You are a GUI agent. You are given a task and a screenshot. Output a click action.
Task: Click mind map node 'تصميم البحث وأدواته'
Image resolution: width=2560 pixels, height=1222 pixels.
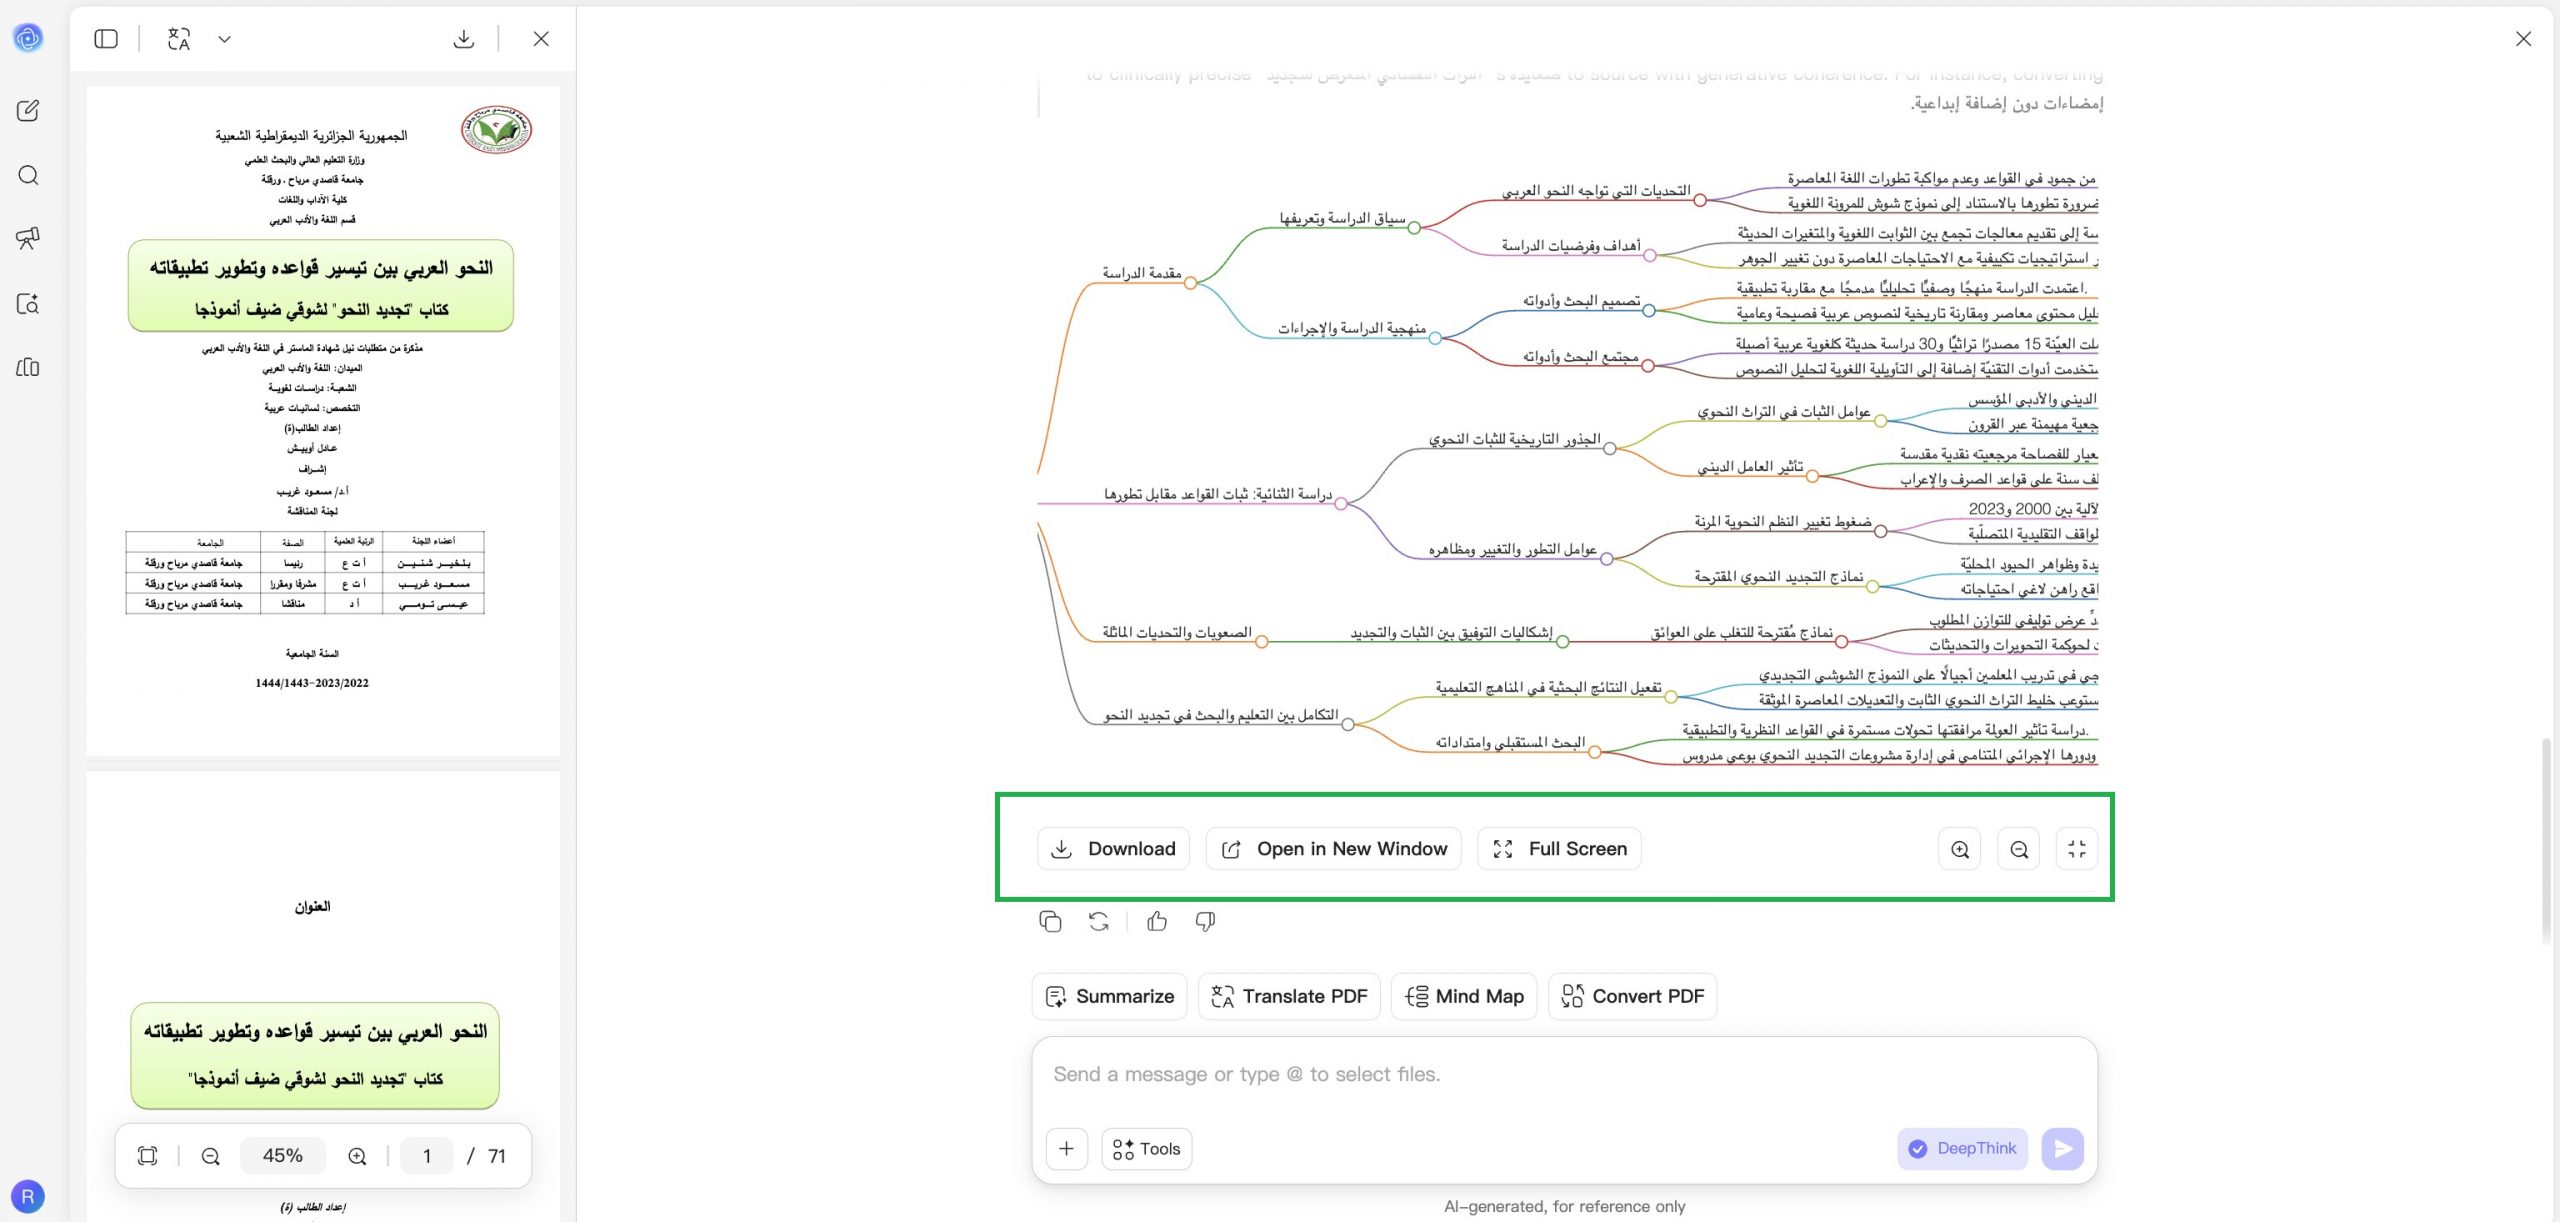coord(1581,300)
